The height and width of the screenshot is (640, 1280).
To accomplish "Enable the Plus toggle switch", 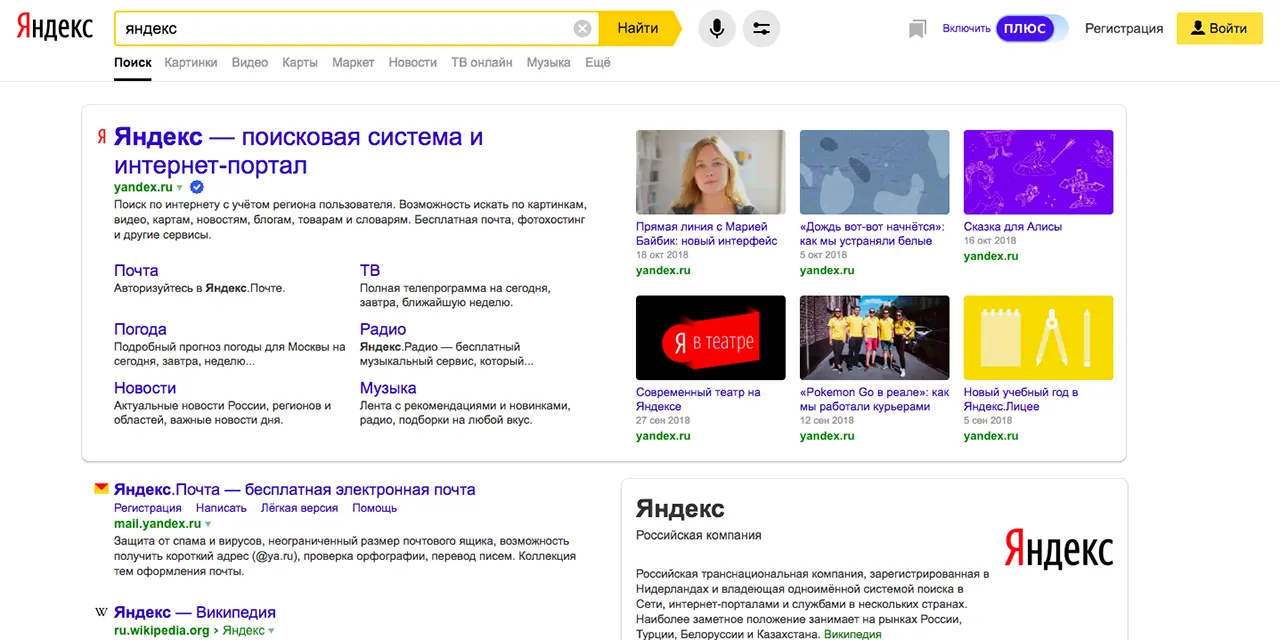I will click(1030, 29).
